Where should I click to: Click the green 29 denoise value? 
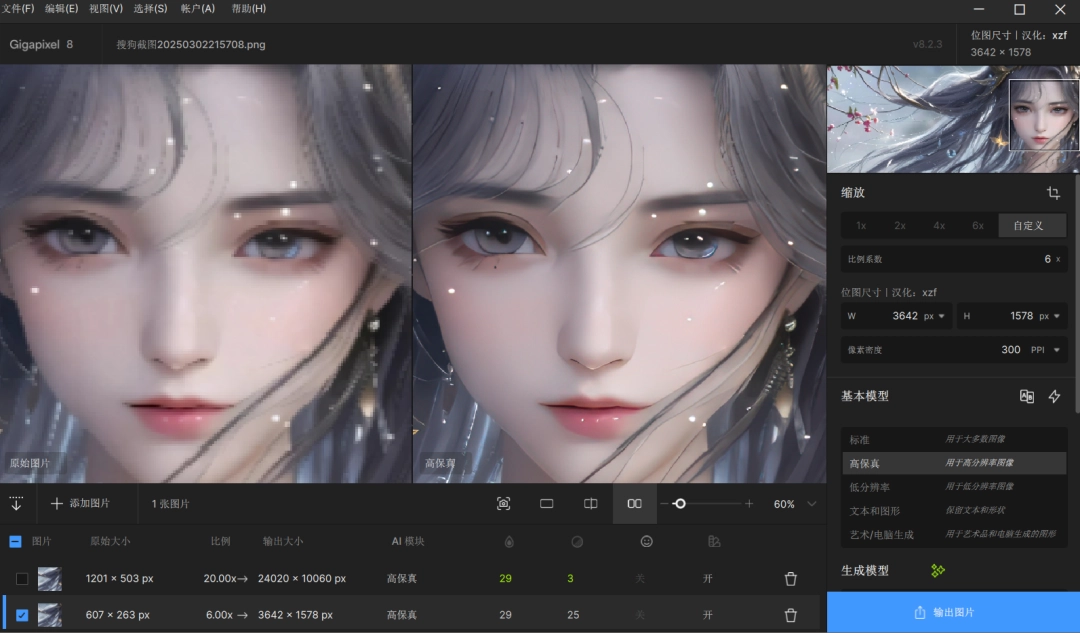coord(506,579)
